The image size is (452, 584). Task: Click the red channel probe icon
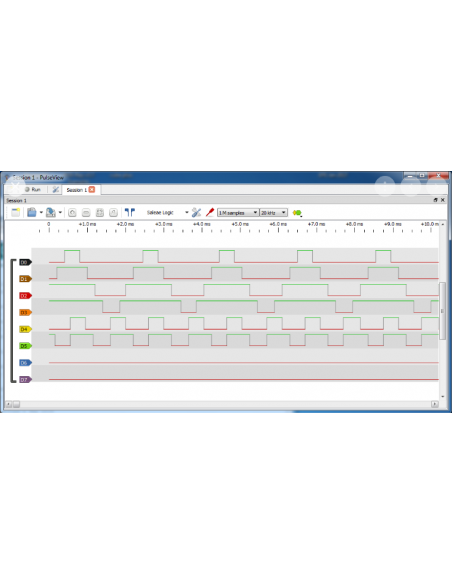pyautogui.click(x=210, y=212)
